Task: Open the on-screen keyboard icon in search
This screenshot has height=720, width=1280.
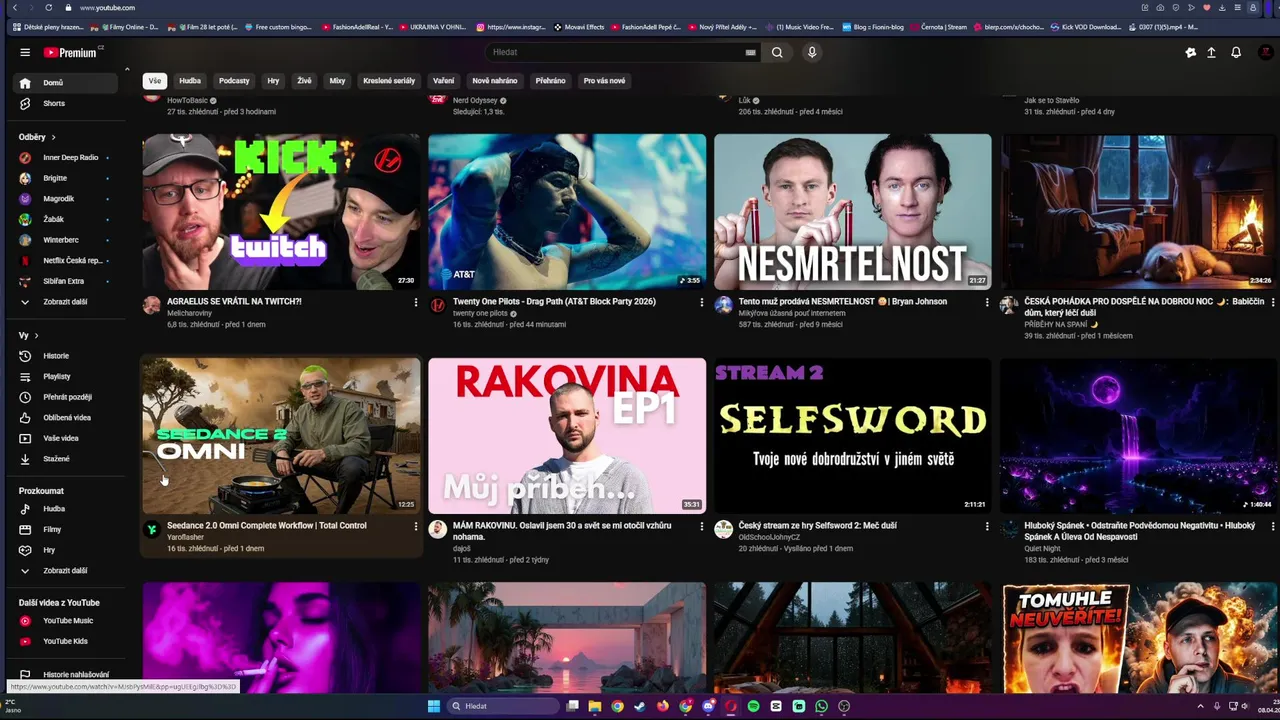Action: 750,52
